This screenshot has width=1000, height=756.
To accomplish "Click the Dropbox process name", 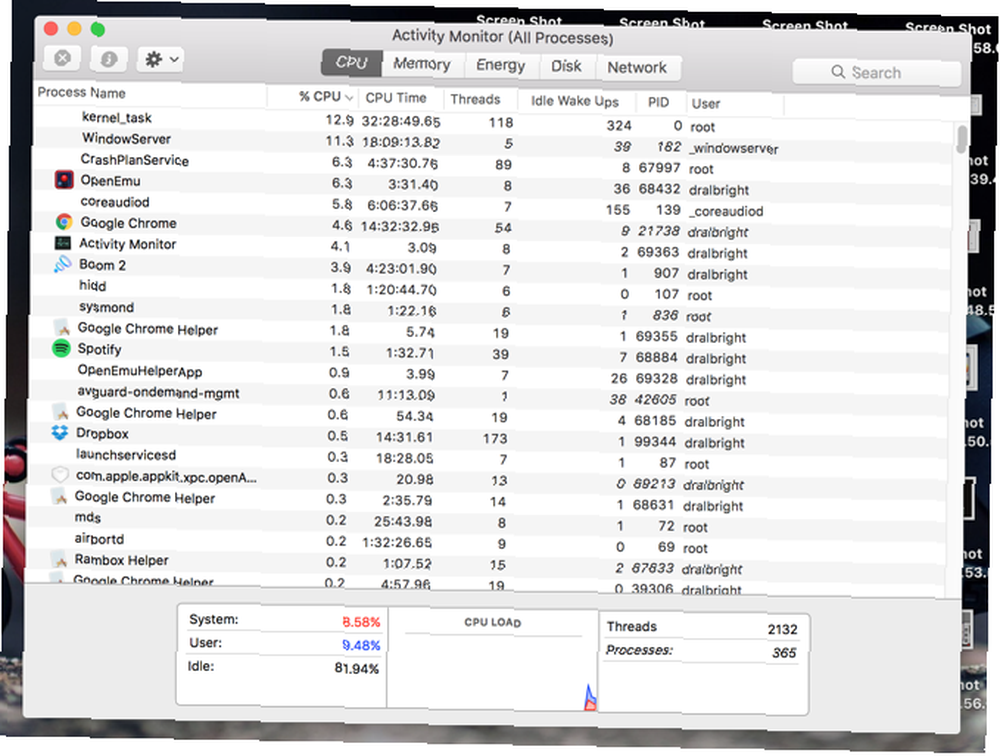I will click(102, 433).
